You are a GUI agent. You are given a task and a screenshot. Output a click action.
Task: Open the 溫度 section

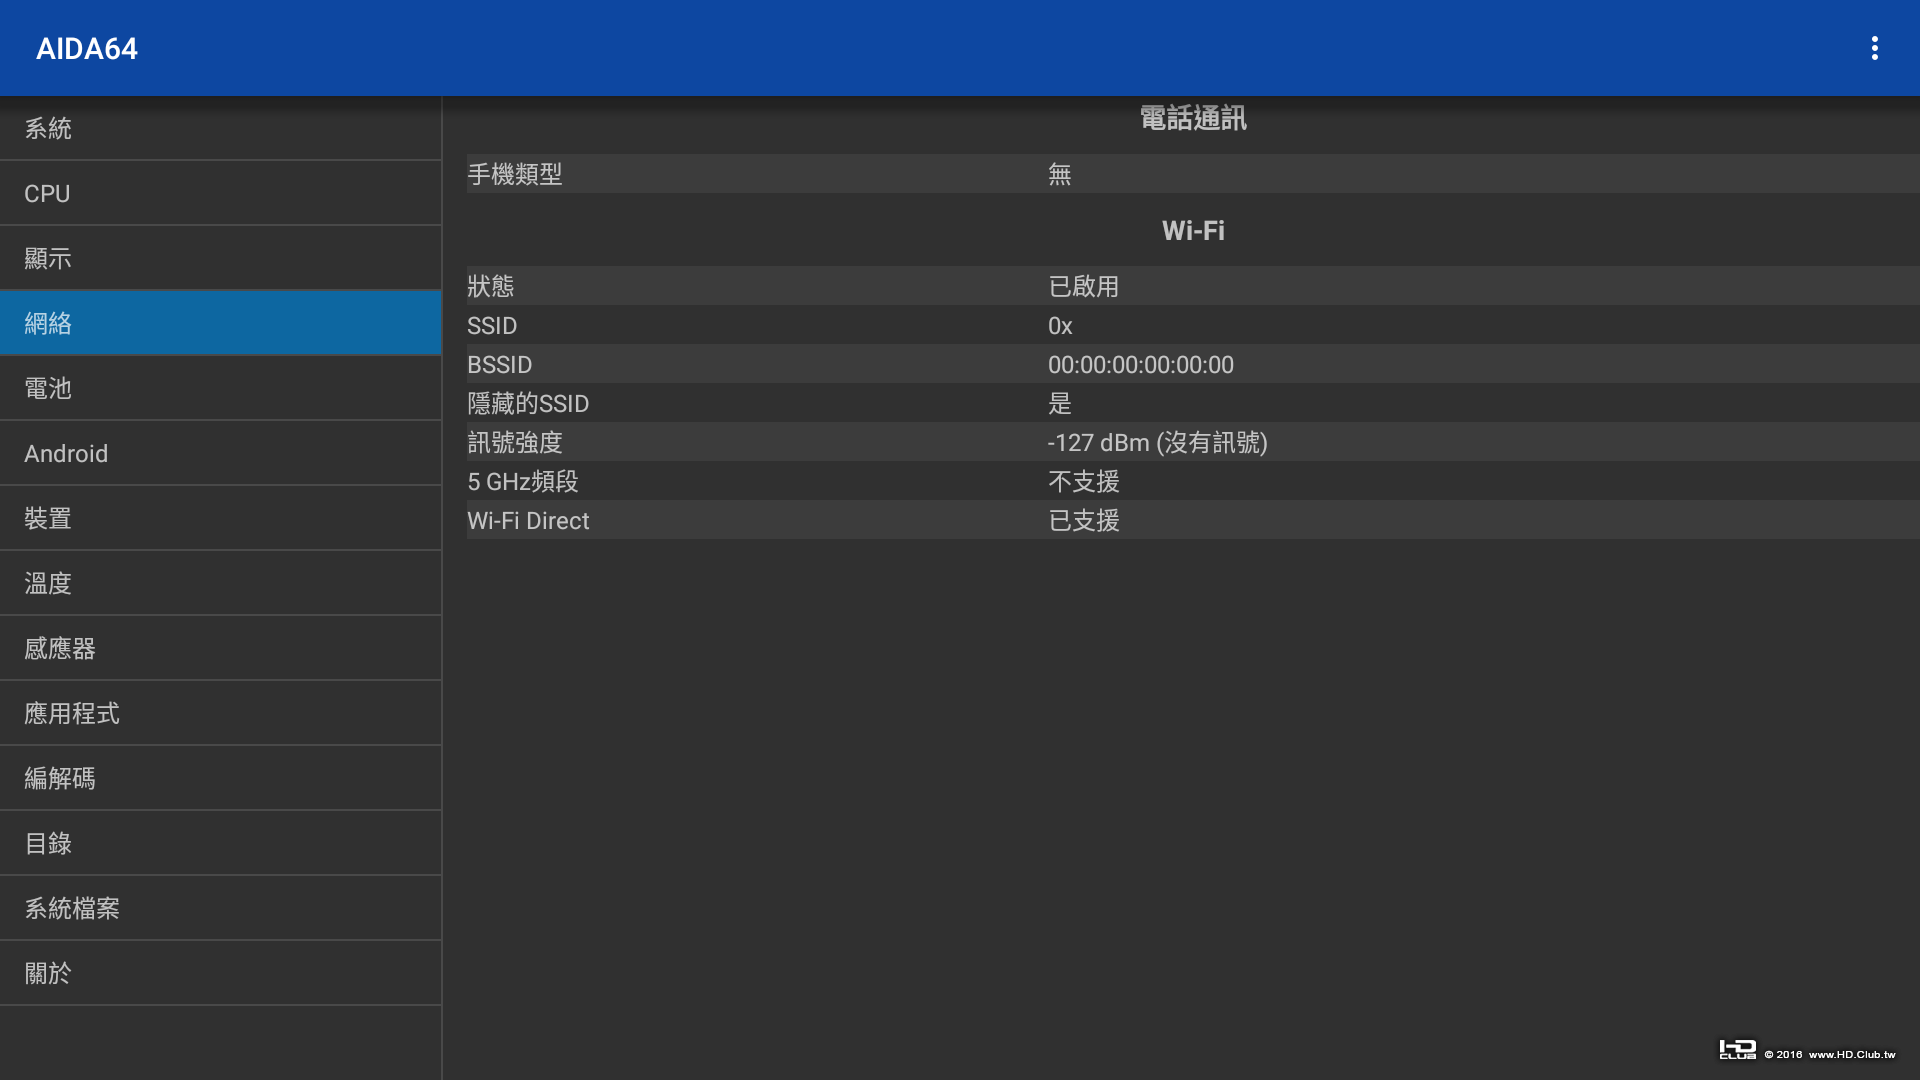click(x=220, y=583)
